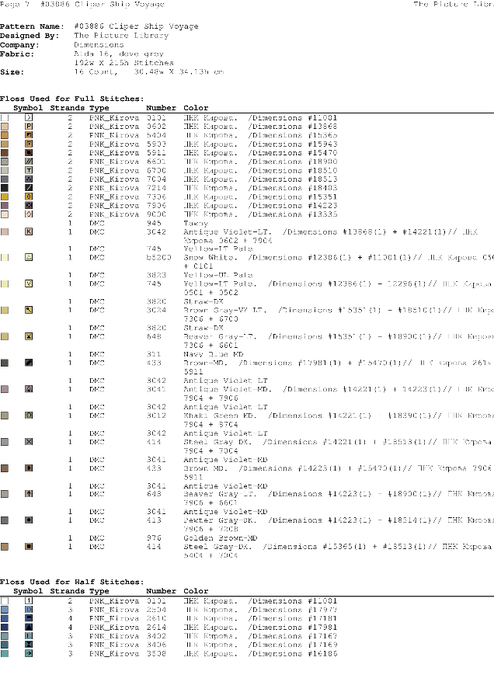Screen dimensions: 494x699
Task: Click the navy swatch for Navy Blue-MD Brown-MD blend
Action: [x=4, y=362]
